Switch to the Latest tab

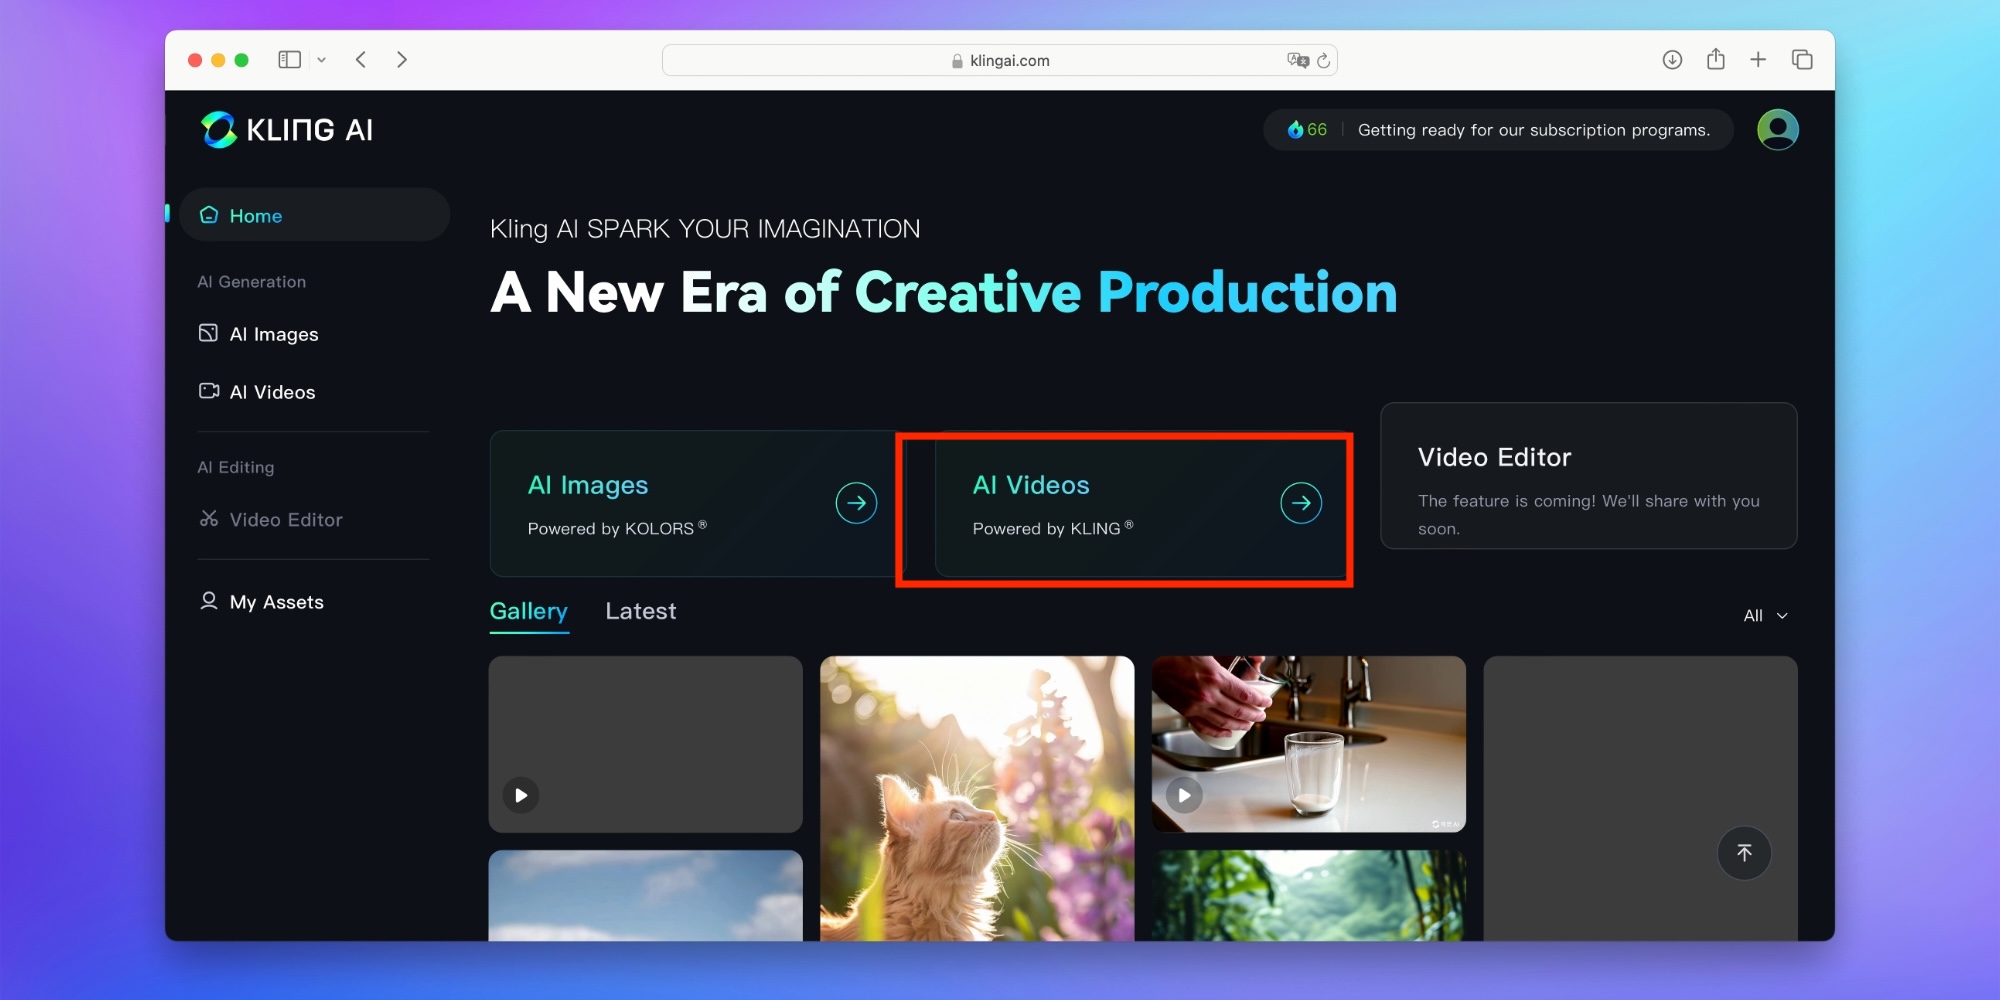[x=641, y=611]
